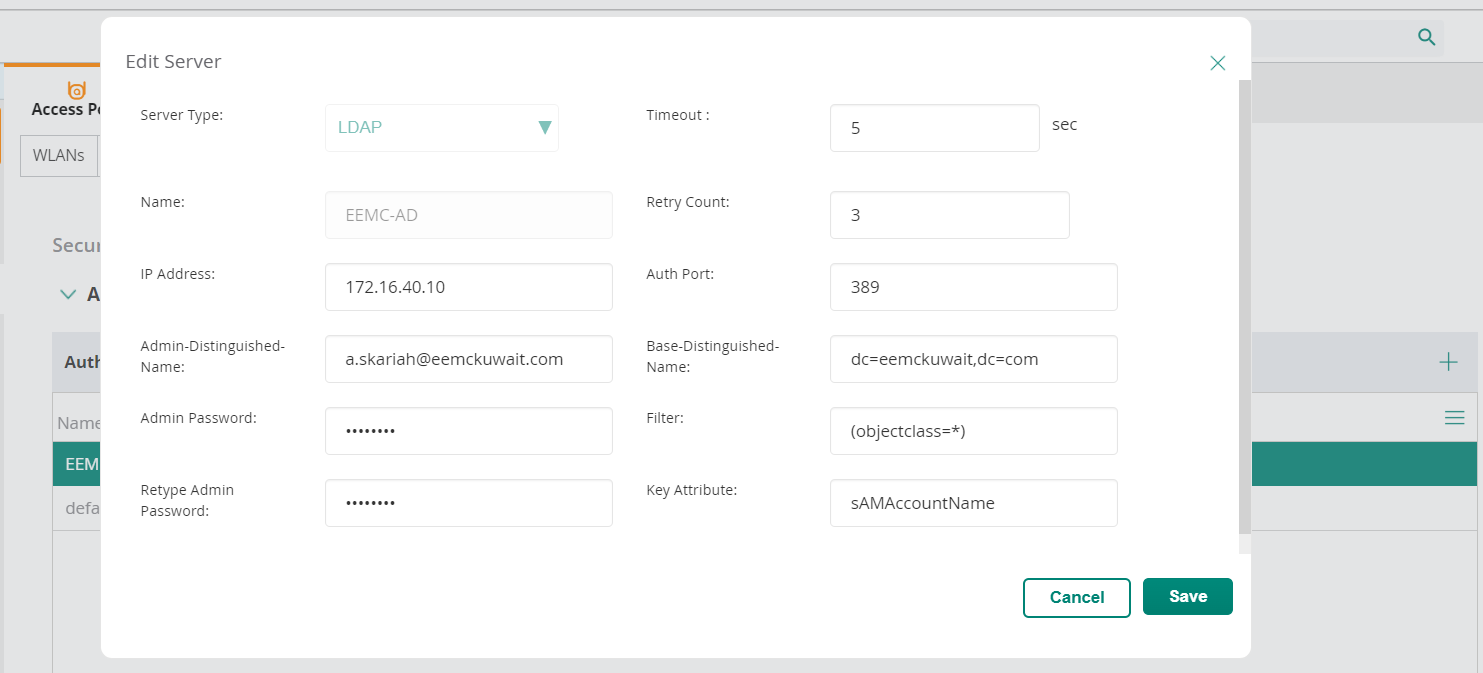Click the Retype Admin Password field

(468, 503)
